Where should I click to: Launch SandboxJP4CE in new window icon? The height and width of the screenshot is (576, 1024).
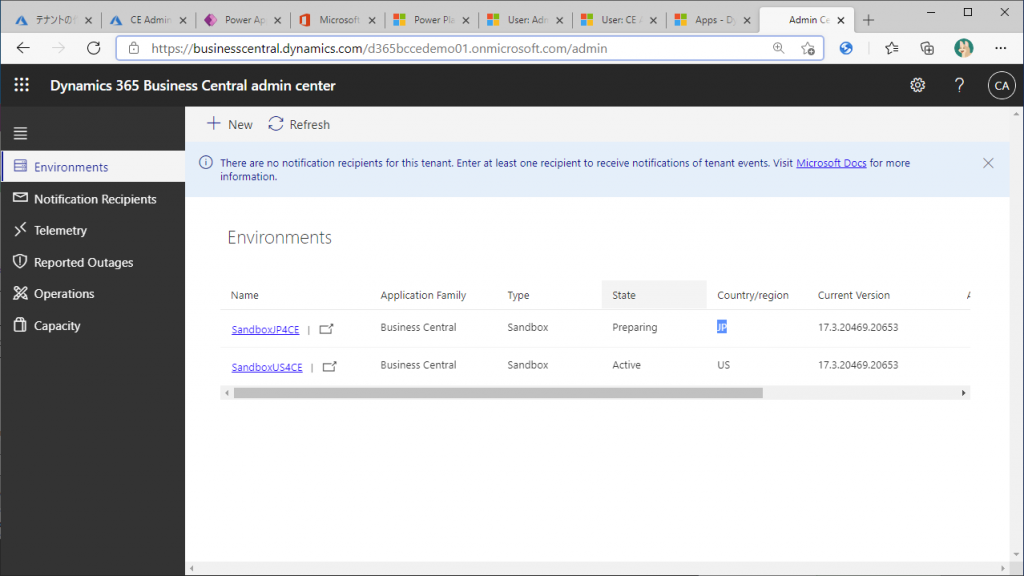click(x=327, y=329)
